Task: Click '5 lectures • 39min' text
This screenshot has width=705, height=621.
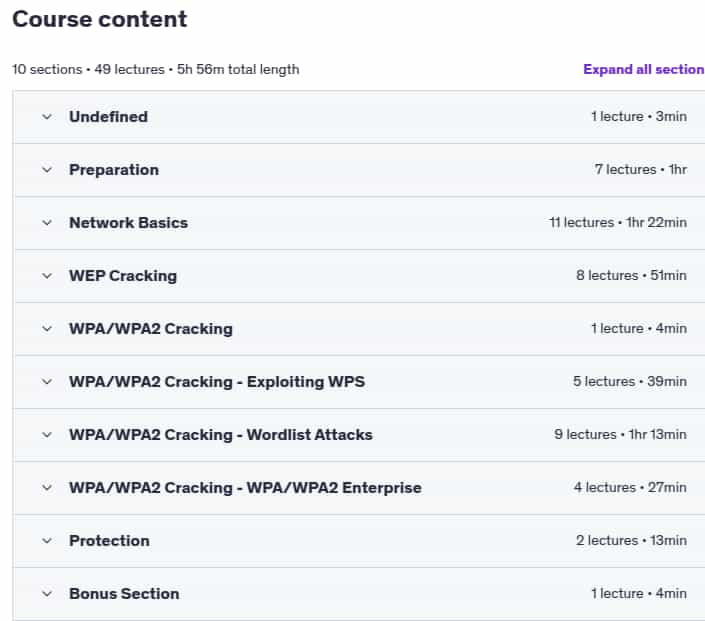Action: [x=630, y=382]
